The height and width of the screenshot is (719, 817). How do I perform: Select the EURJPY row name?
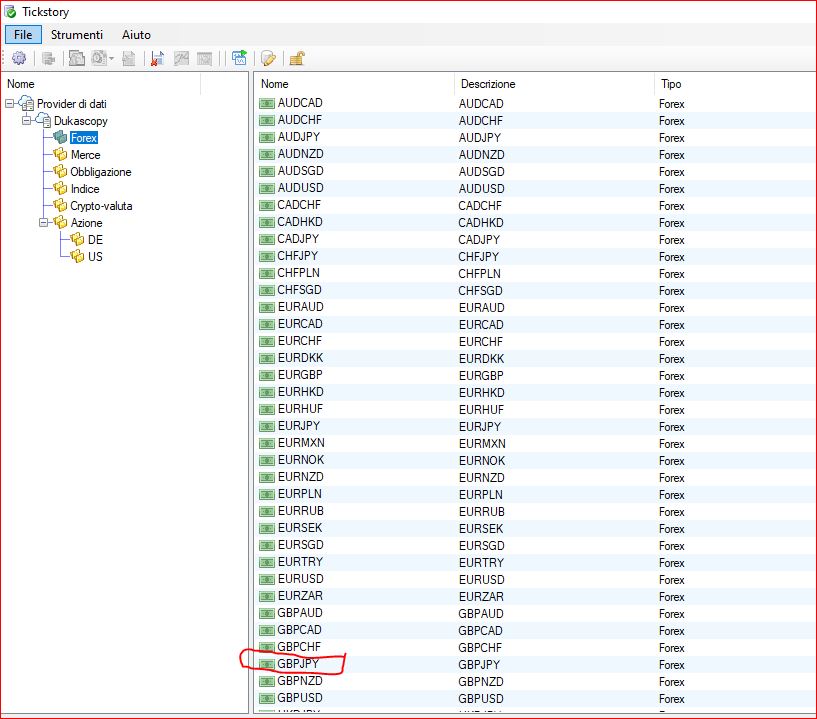point(299,426)
